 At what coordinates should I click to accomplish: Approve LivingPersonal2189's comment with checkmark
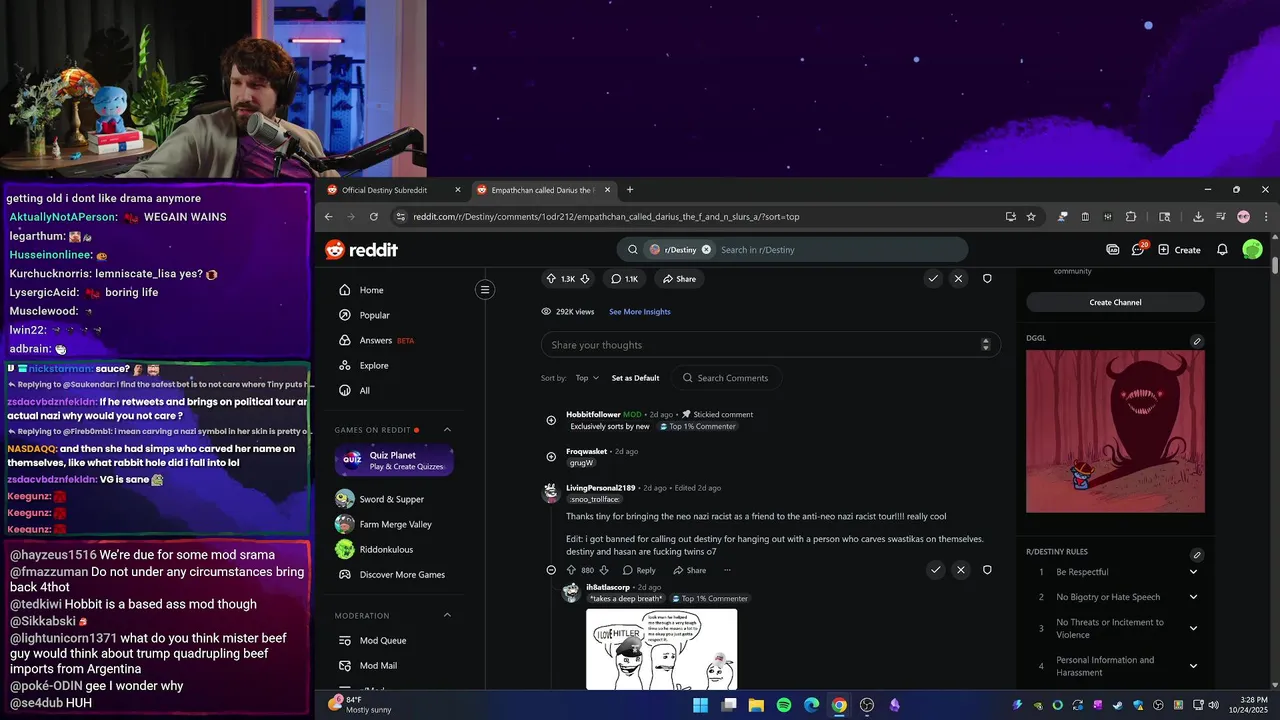pyautogui.click(x=935, y=570)
